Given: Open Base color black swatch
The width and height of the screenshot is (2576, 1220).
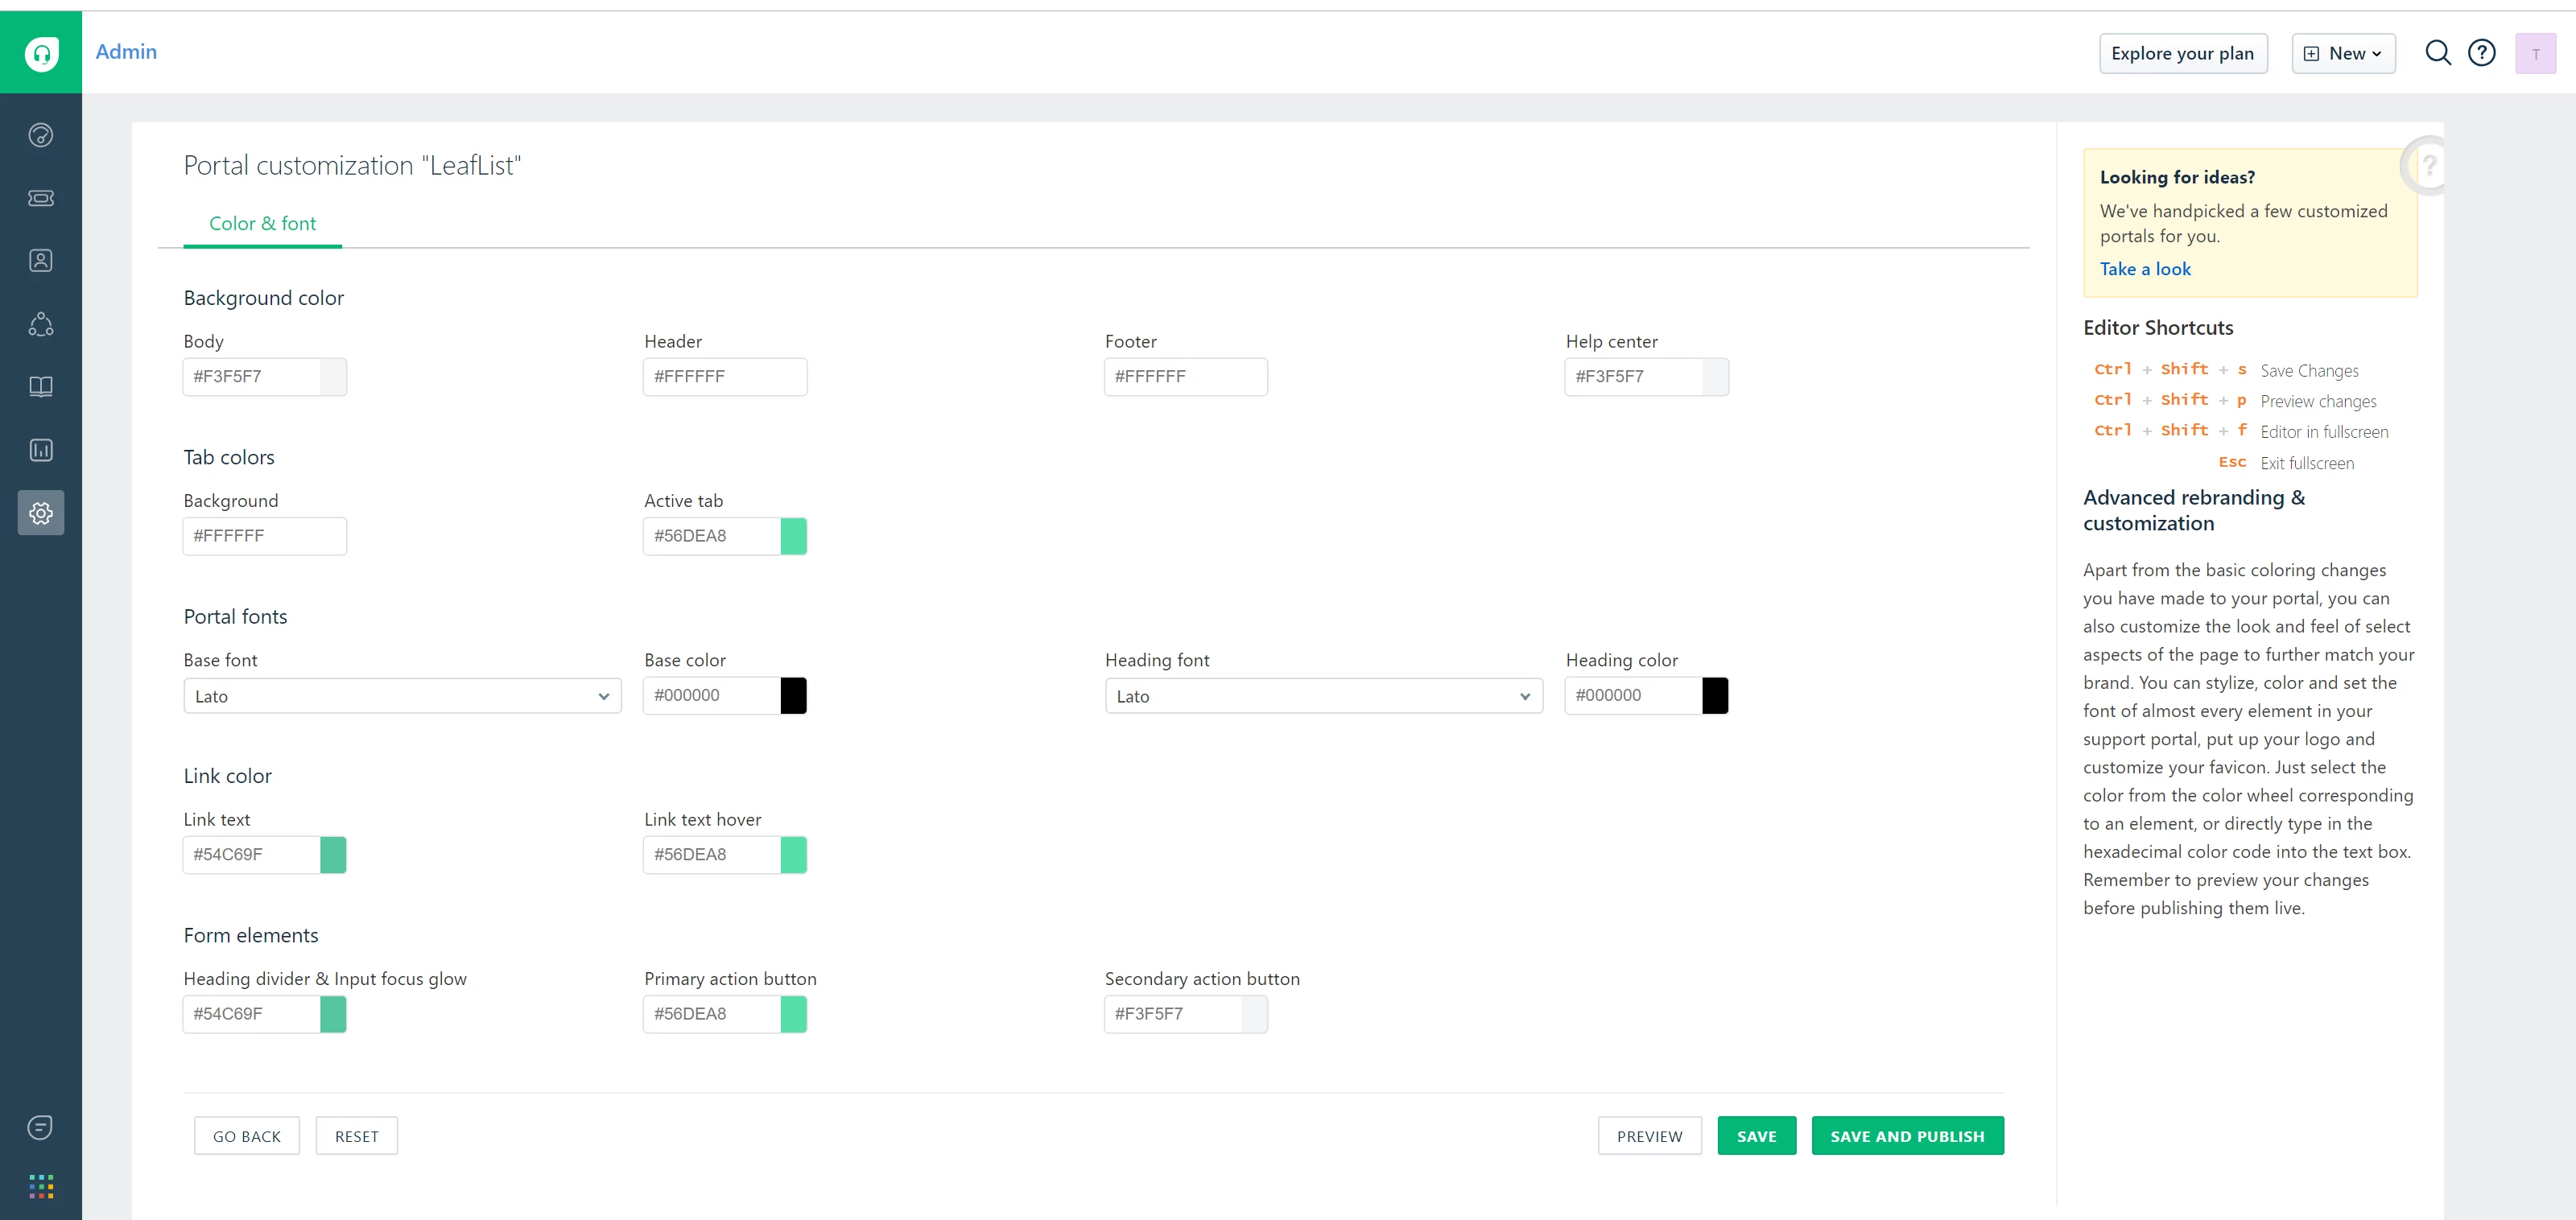Looking at the screenshot, I should 793,695.
